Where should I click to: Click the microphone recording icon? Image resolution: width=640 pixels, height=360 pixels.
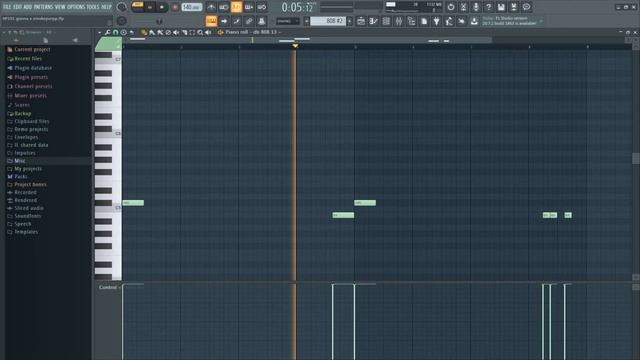pos(476,7)
